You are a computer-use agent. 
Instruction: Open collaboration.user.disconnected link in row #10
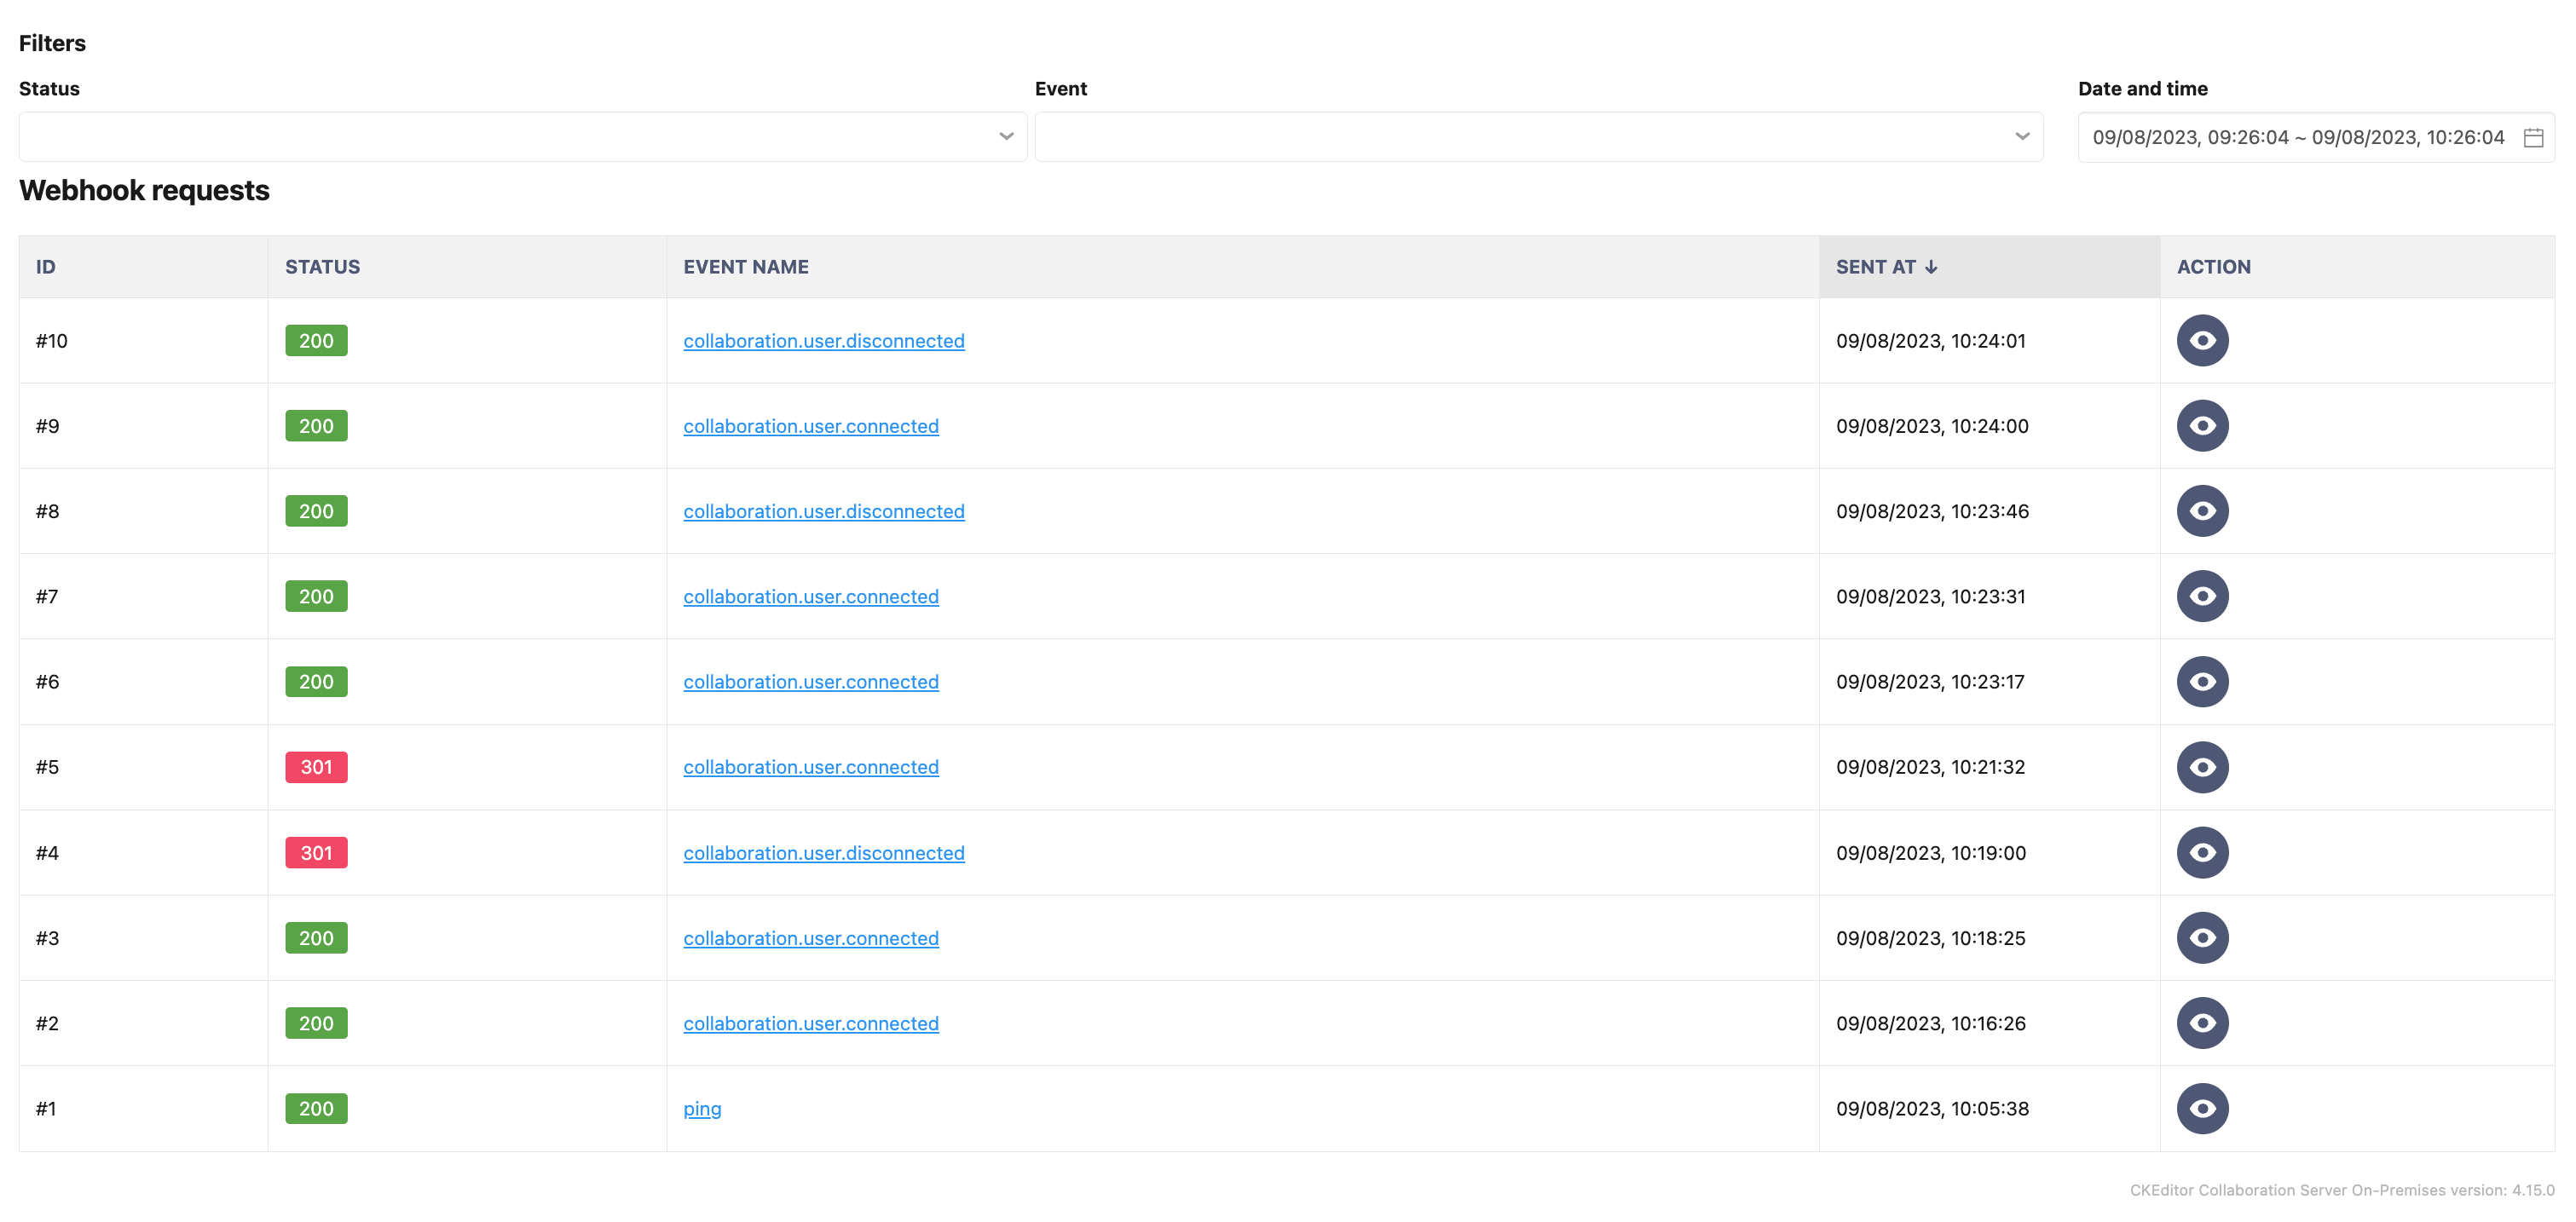824,341
